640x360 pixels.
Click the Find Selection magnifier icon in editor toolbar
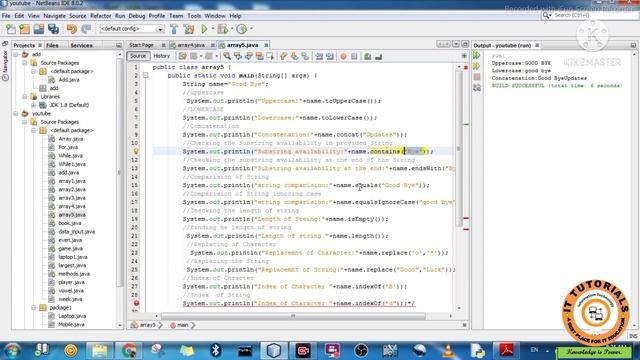(x=227, y=56)
